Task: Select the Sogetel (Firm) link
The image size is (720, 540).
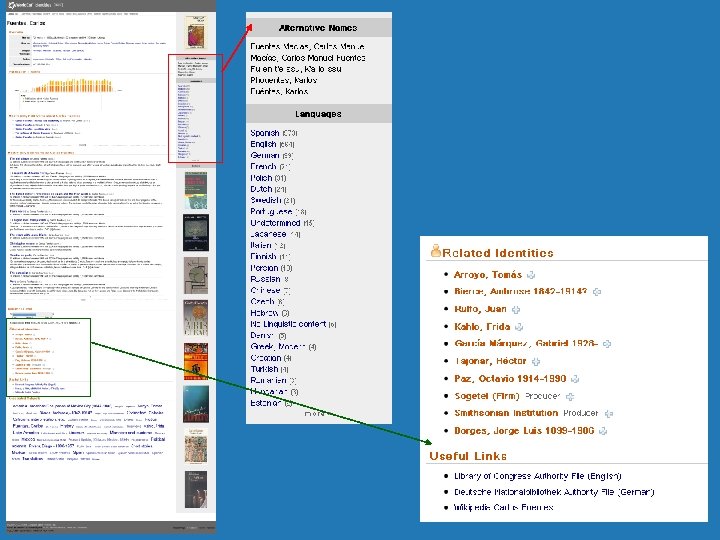Action: [486, 396]
